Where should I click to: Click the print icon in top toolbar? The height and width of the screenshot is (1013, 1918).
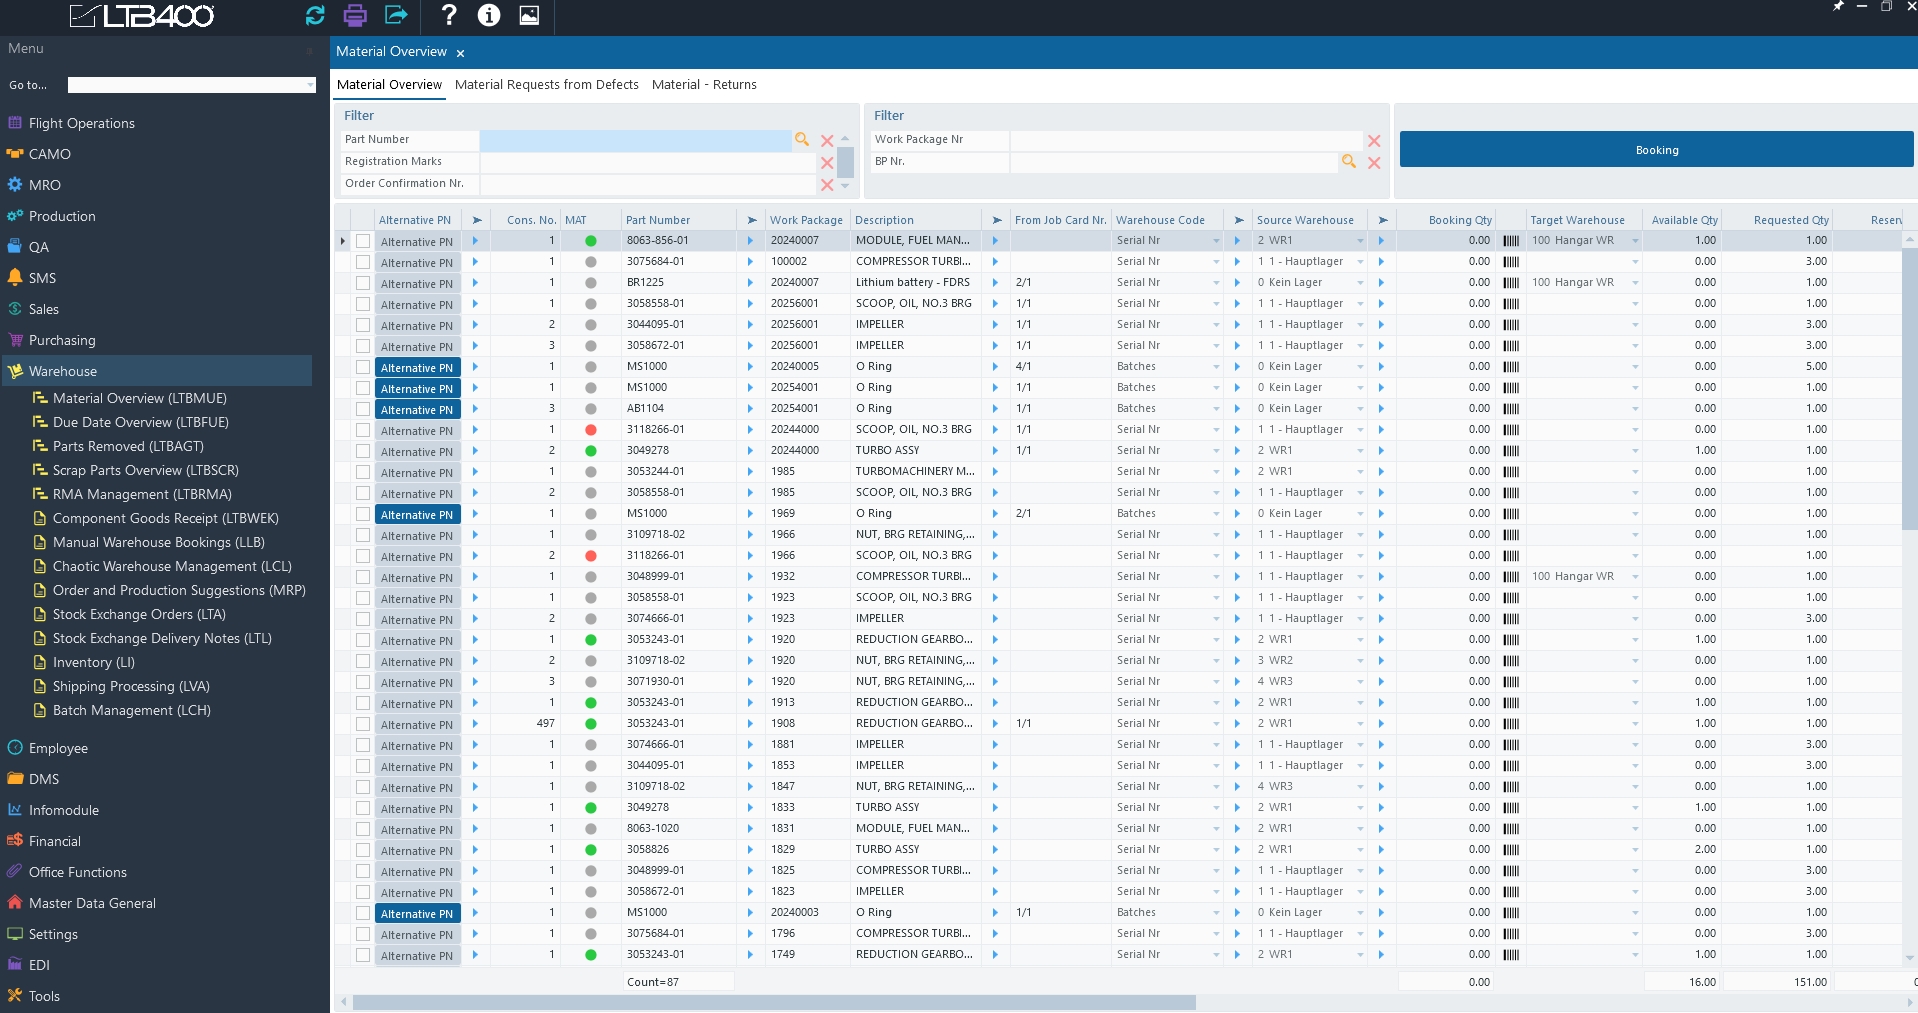tap(355, 15)
